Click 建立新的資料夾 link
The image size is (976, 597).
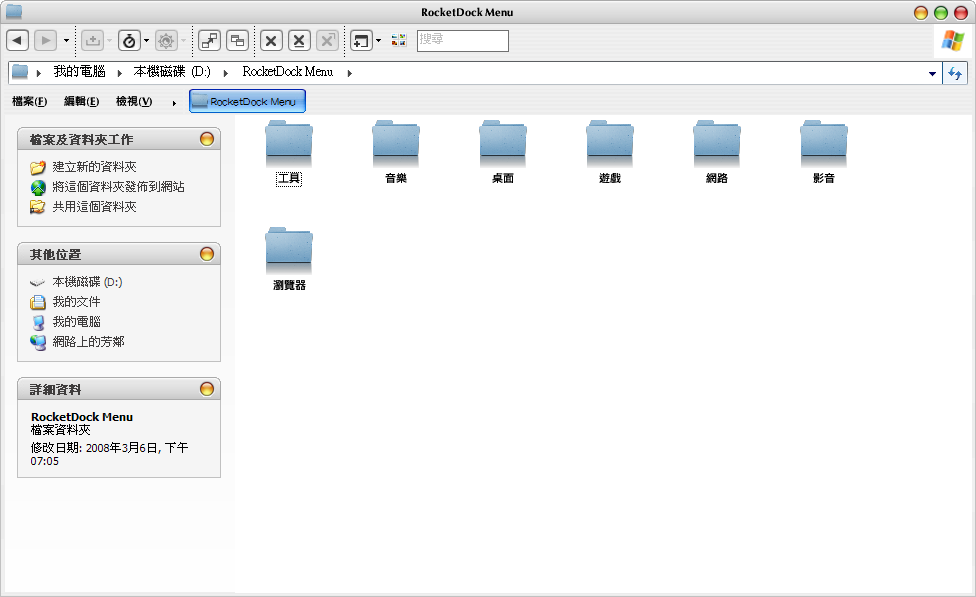tap(95, 167)
